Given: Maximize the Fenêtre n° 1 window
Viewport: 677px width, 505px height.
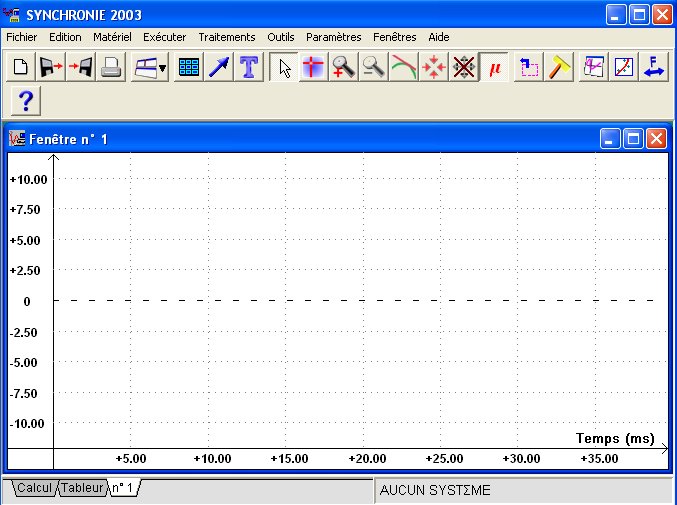Looking at the screenshot, I should coord(633,139).
